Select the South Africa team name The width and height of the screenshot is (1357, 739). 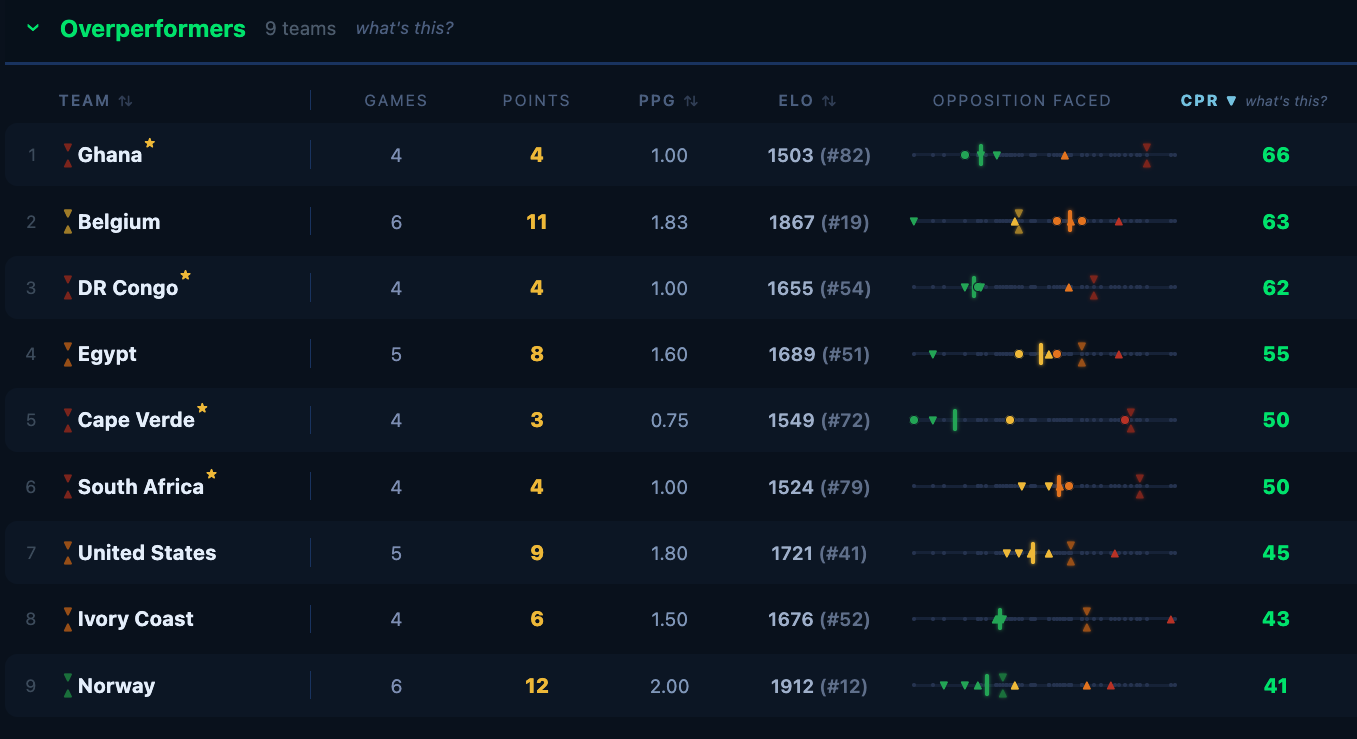[141, 487]
